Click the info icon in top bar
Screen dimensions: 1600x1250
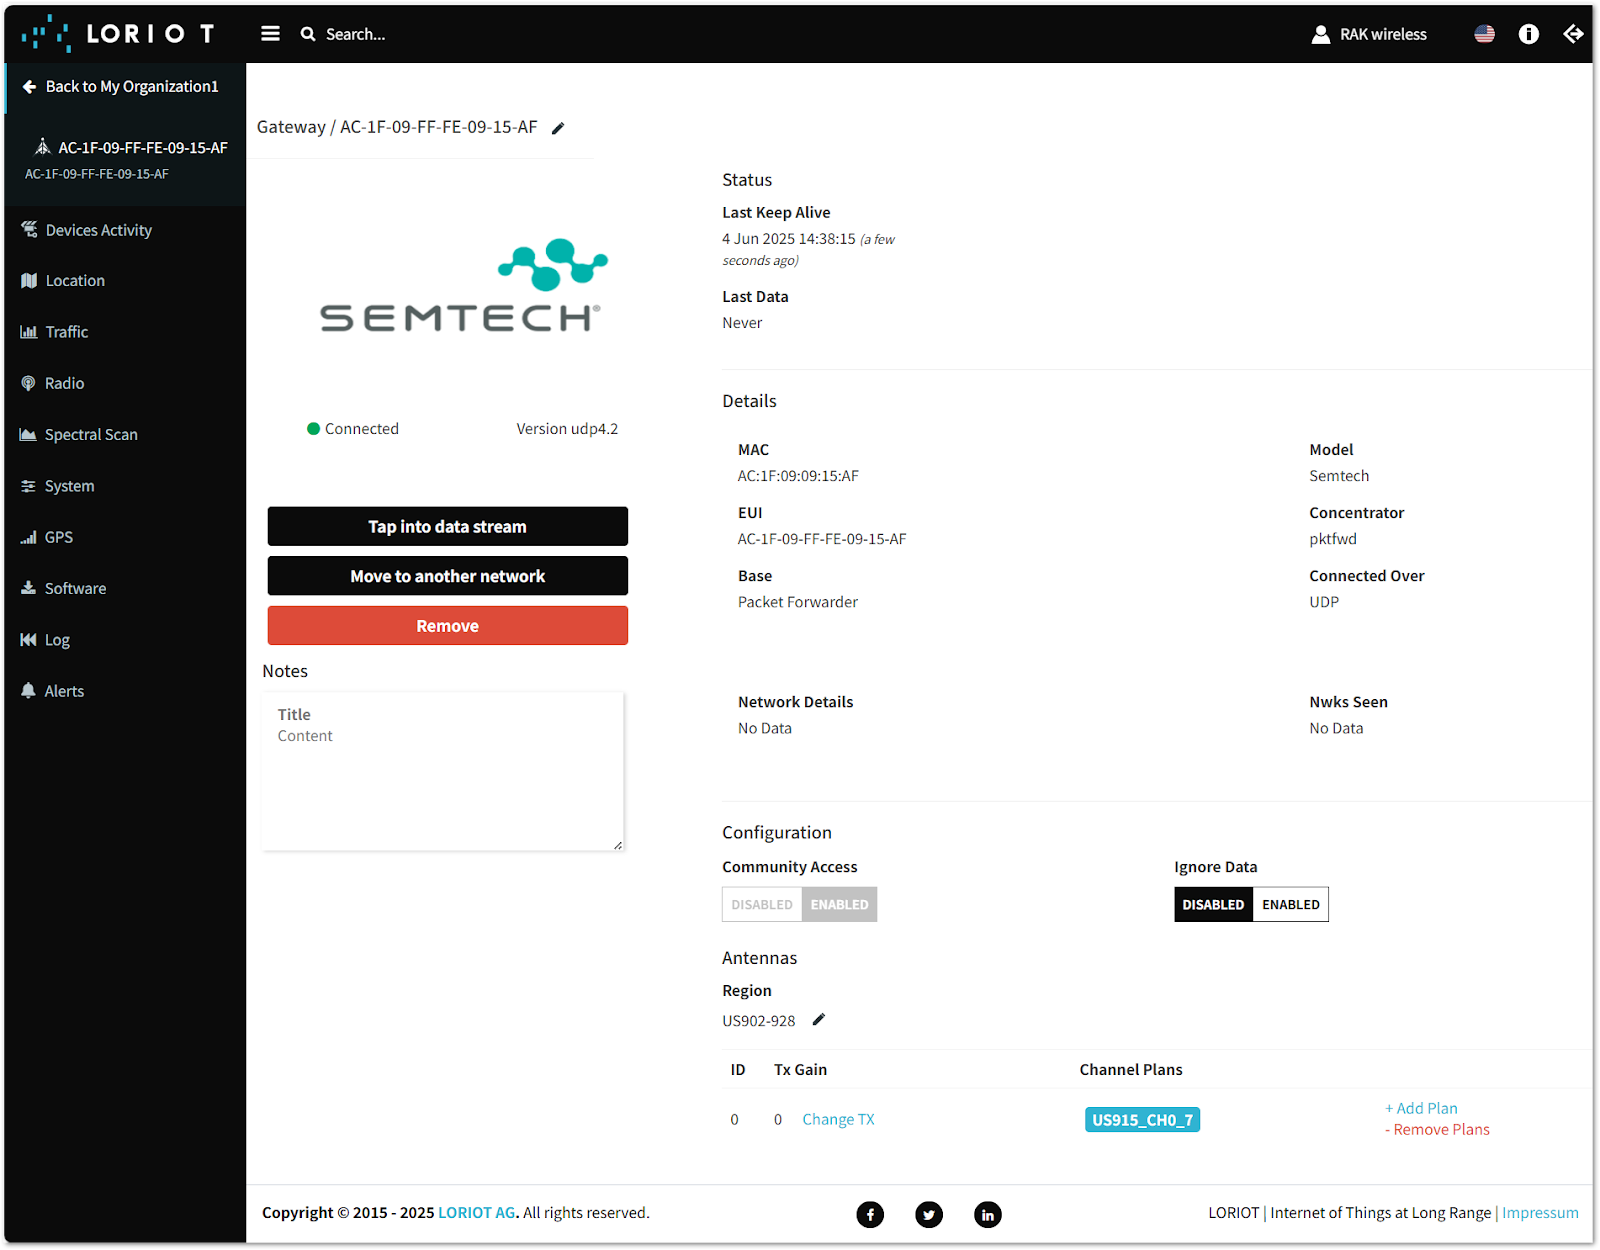coord(1528,34)
